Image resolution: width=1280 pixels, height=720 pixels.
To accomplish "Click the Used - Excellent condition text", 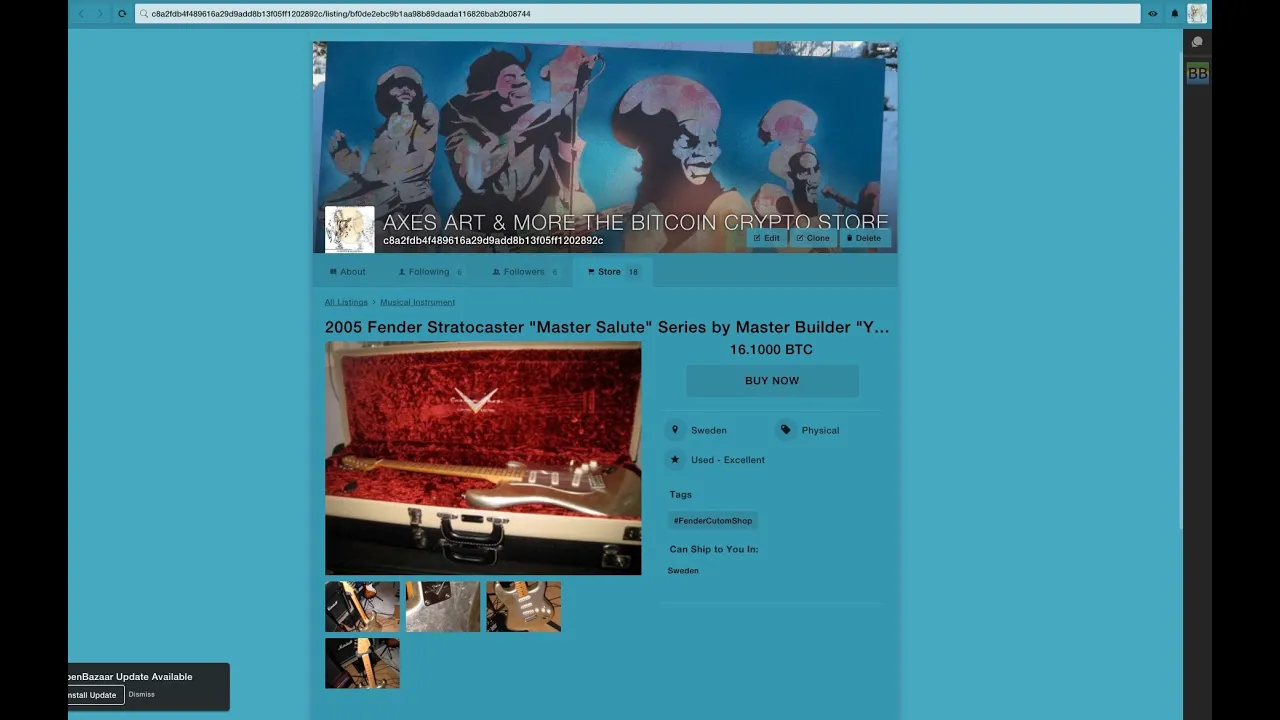I will [728, 460].
